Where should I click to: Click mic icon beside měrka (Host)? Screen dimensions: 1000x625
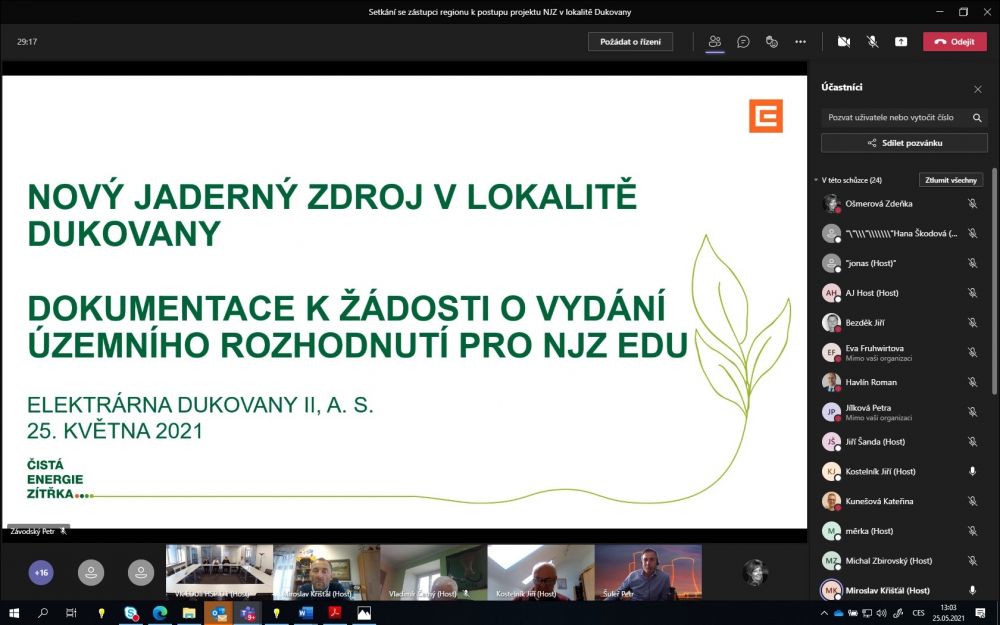(973, 531)
